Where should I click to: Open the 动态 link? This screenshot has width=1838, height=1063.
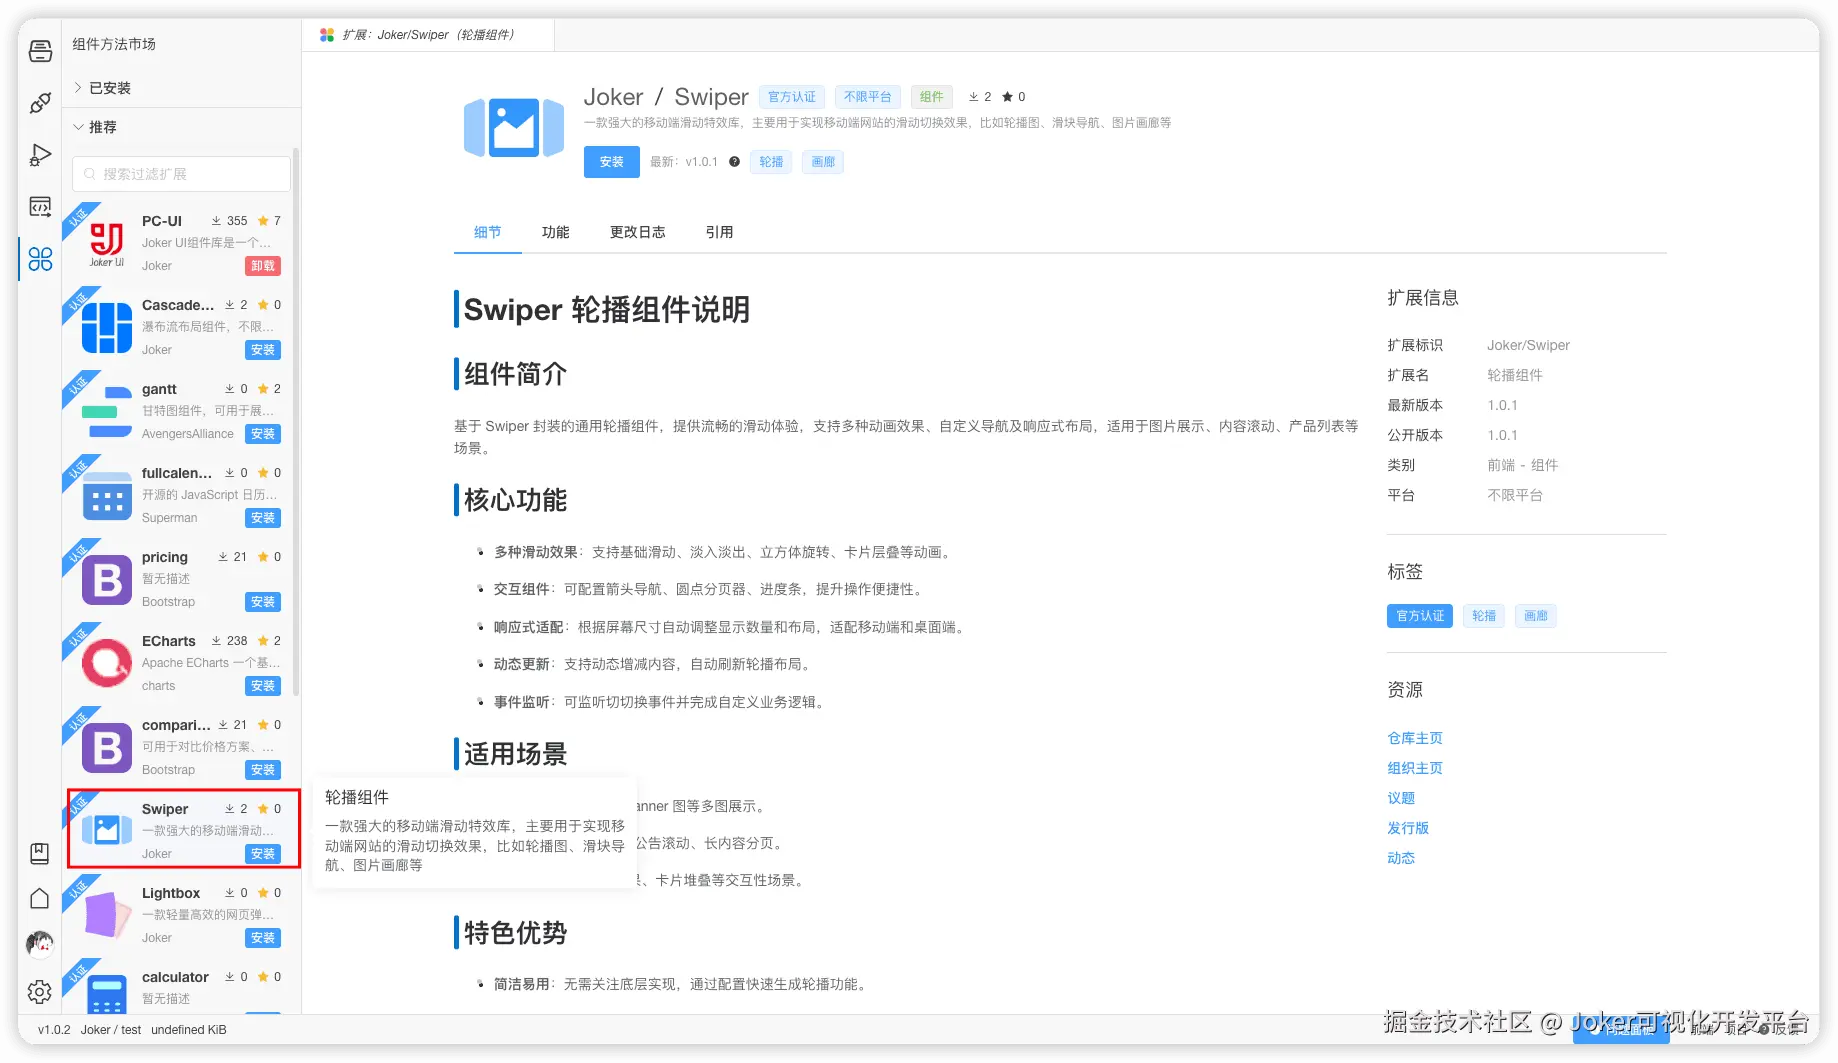tap(1401, 858)
